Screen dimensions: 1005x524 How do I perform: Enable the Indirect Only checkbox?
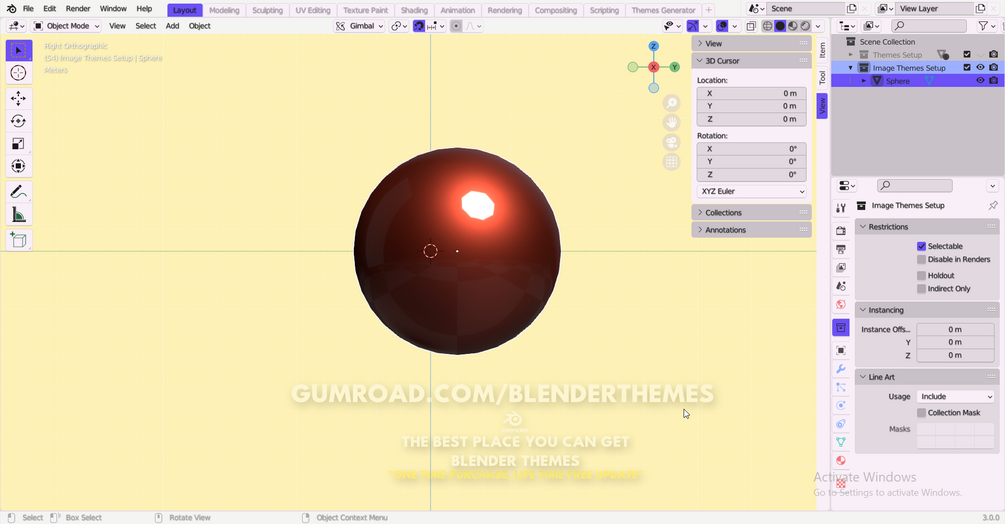click(921, 289)
